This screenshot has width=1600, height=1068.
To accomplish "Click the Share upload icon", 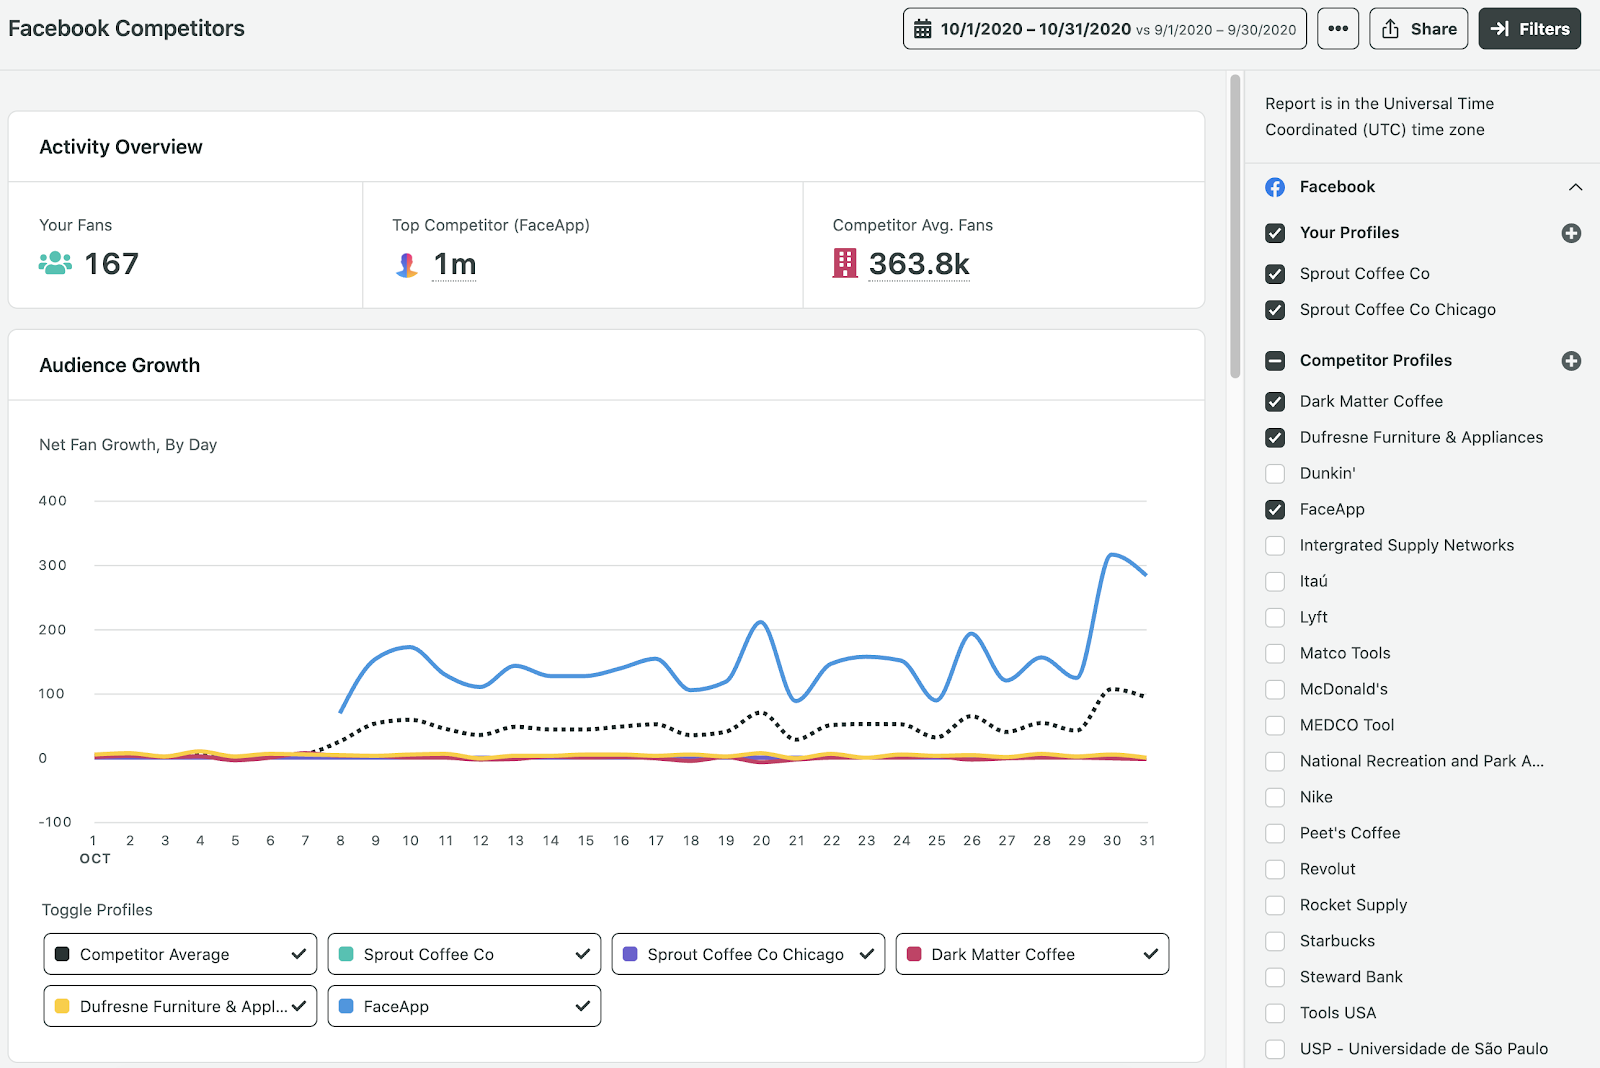I will pos(1390,29).
